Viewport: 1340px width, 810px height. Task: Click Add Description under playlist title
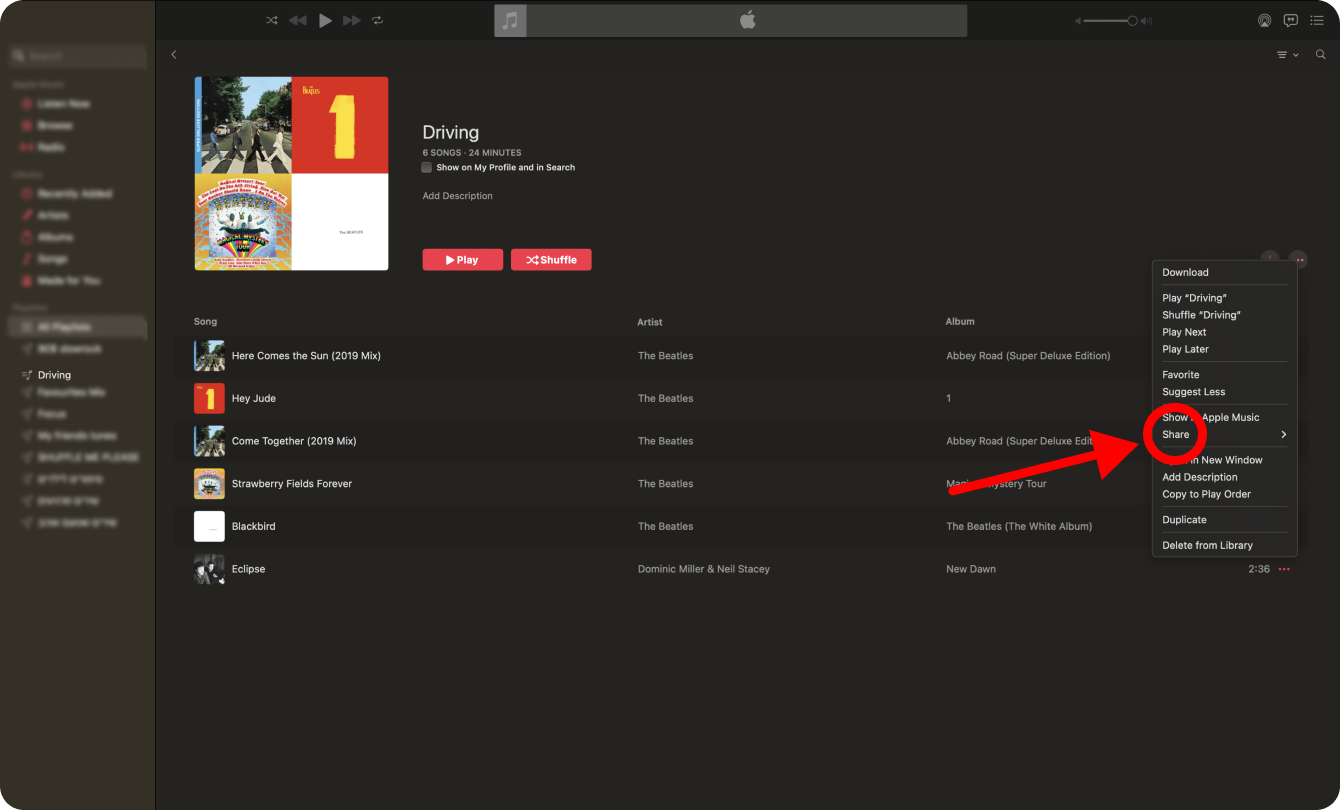coord(457,196)
